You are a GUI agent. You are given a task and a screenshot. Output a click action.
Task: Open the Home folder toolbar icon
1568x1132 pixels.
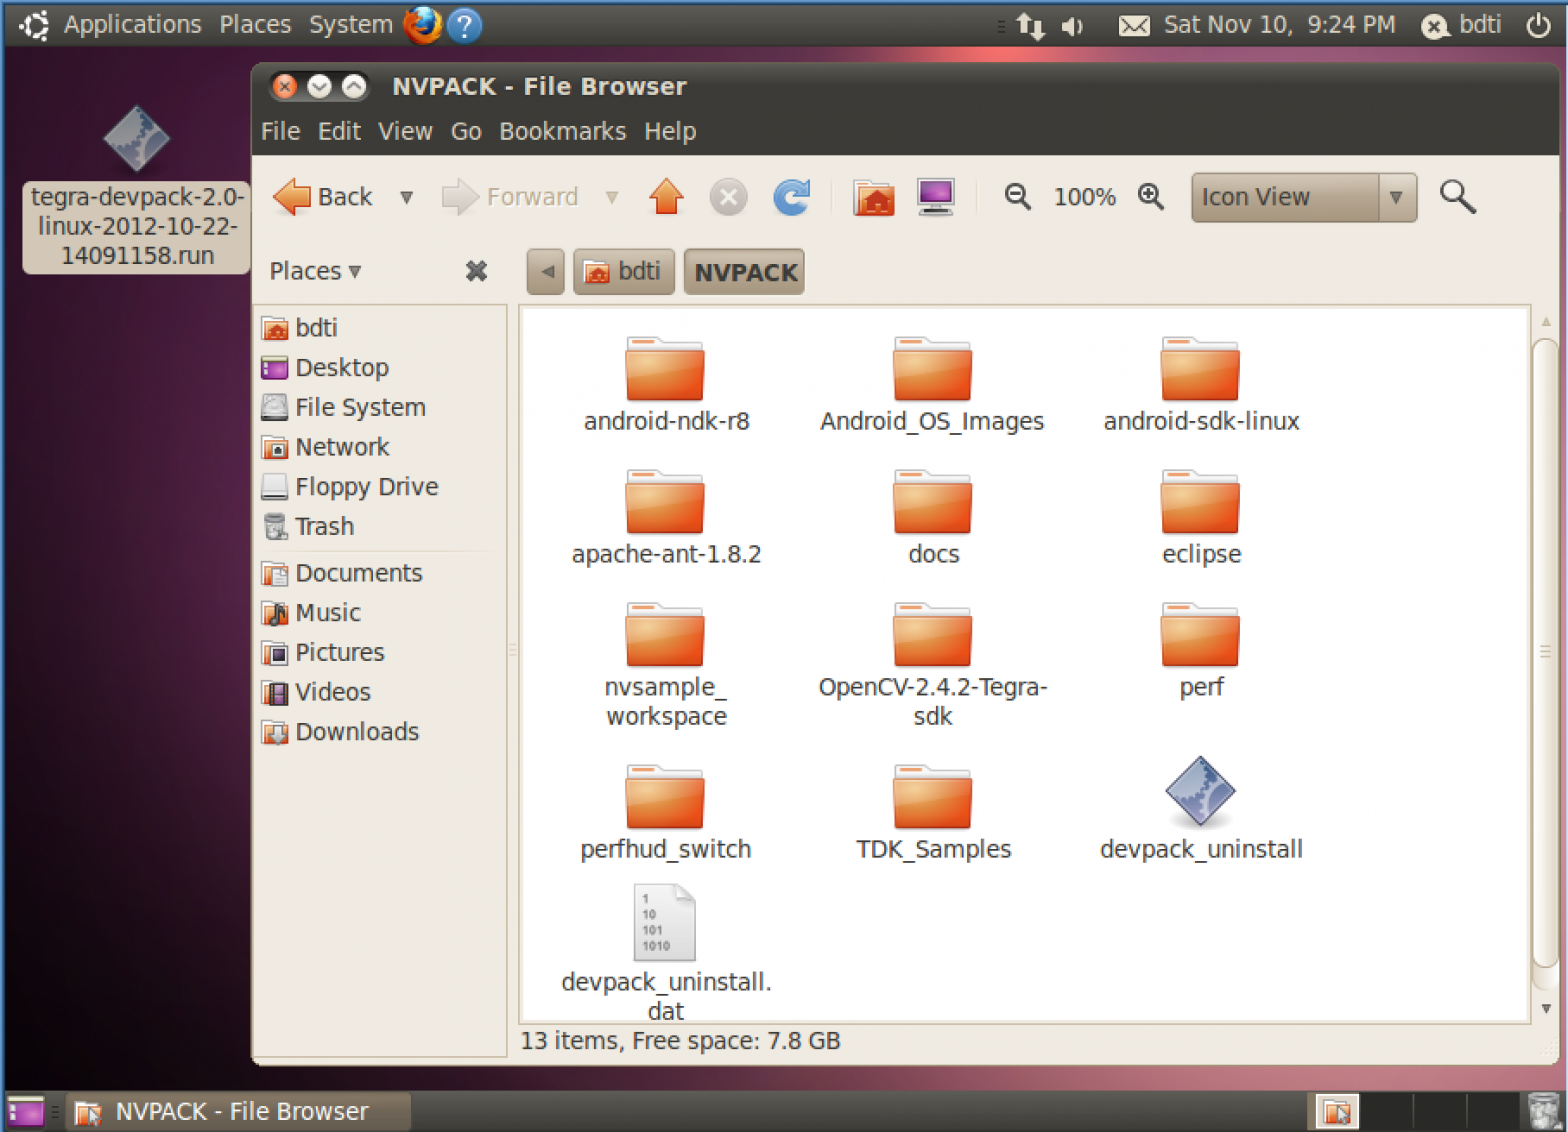click(x=873, y=197)
